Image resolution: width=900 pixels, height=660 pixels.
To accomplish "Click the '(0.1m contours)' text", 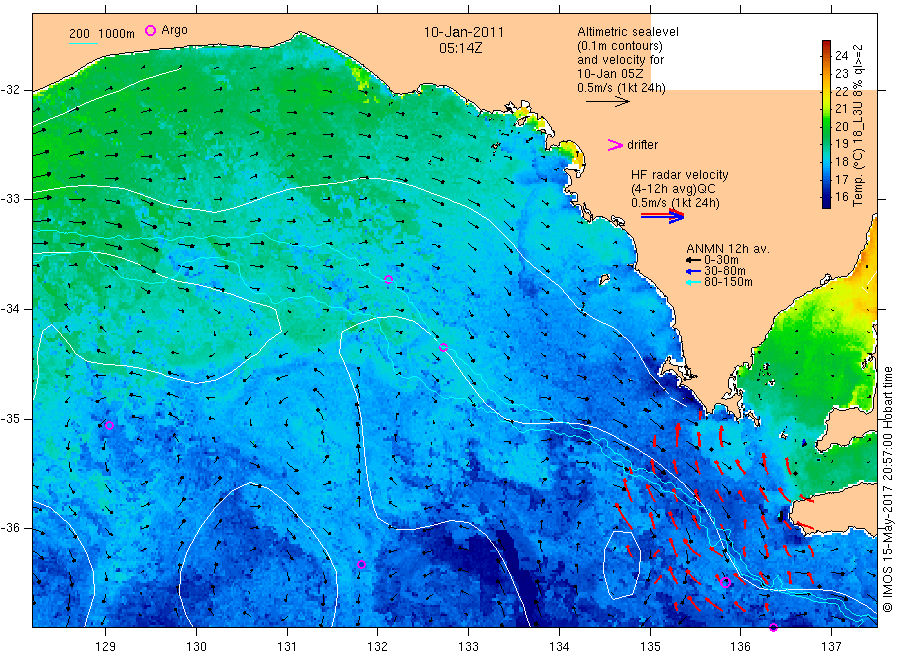I will pyautogui.click(x=620, y=46).
